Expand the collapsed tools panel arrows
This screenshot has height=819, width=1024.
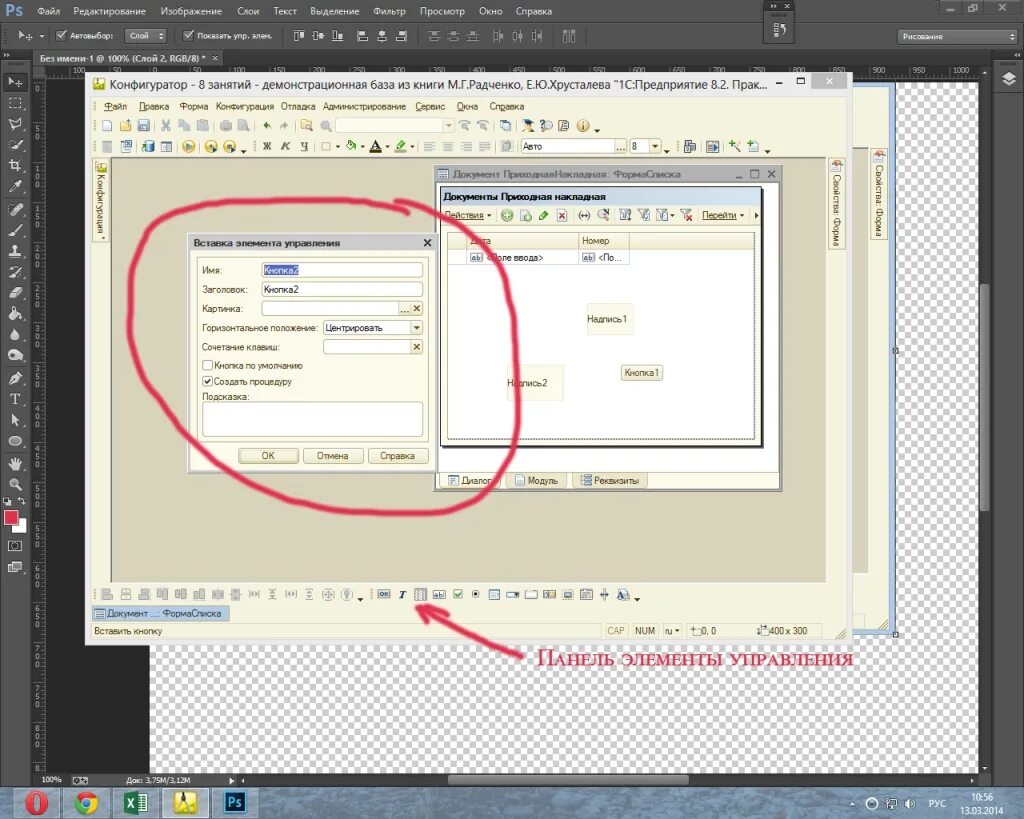[7, 56]
